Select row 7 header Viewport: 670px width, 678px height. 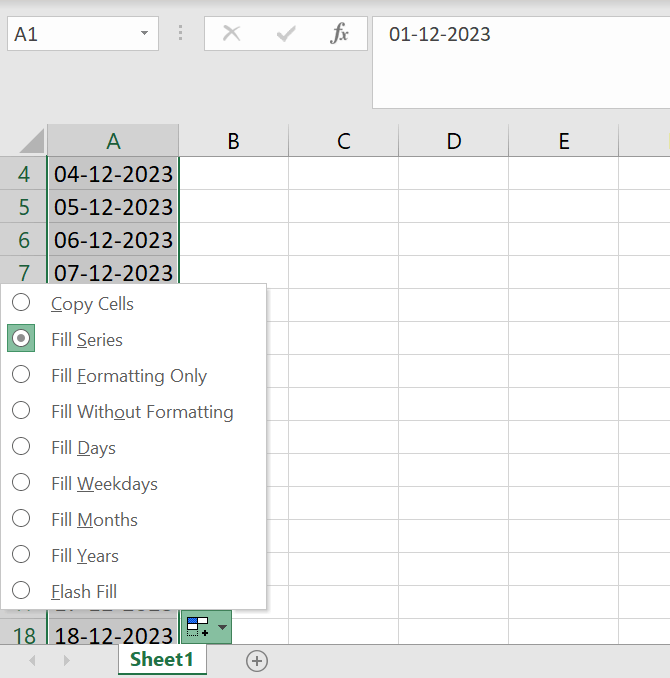point(23,270)
